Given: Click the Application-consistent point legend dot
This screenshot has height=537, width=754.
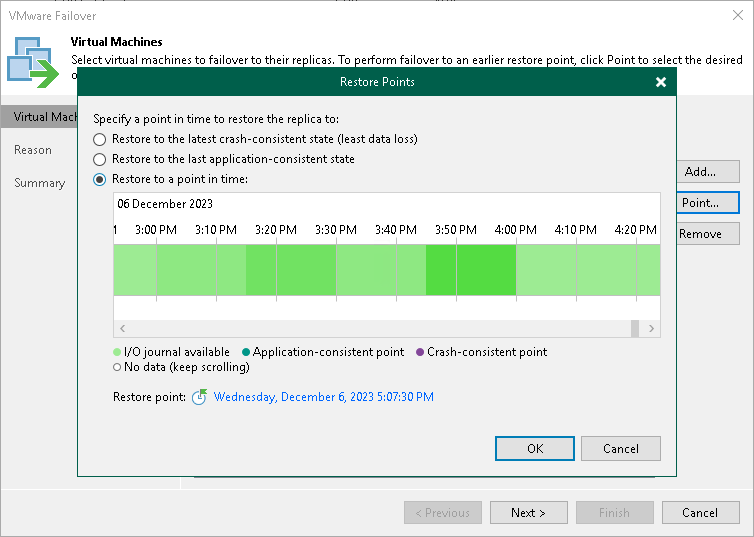Looking at the screenshot, I should [x=246, y=352].
